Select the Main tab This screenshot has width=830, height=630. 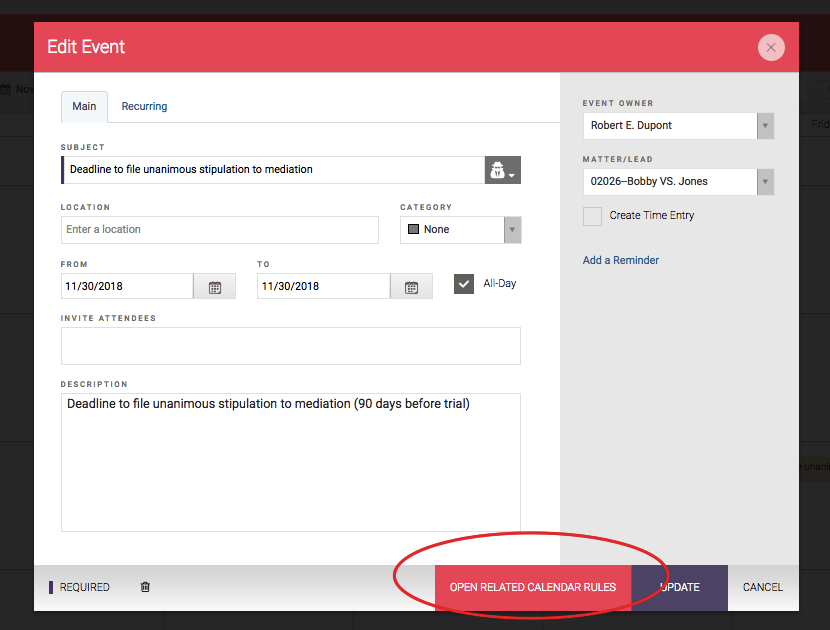[x=84, y=107]
